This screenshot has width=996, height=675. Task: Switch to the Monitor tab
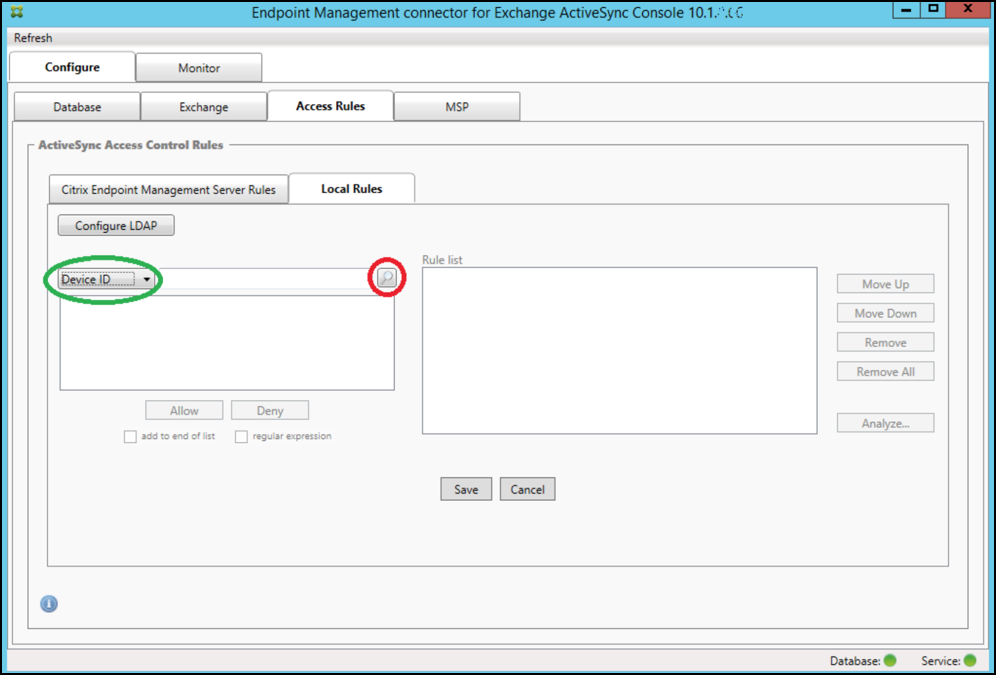pos(199,68)
